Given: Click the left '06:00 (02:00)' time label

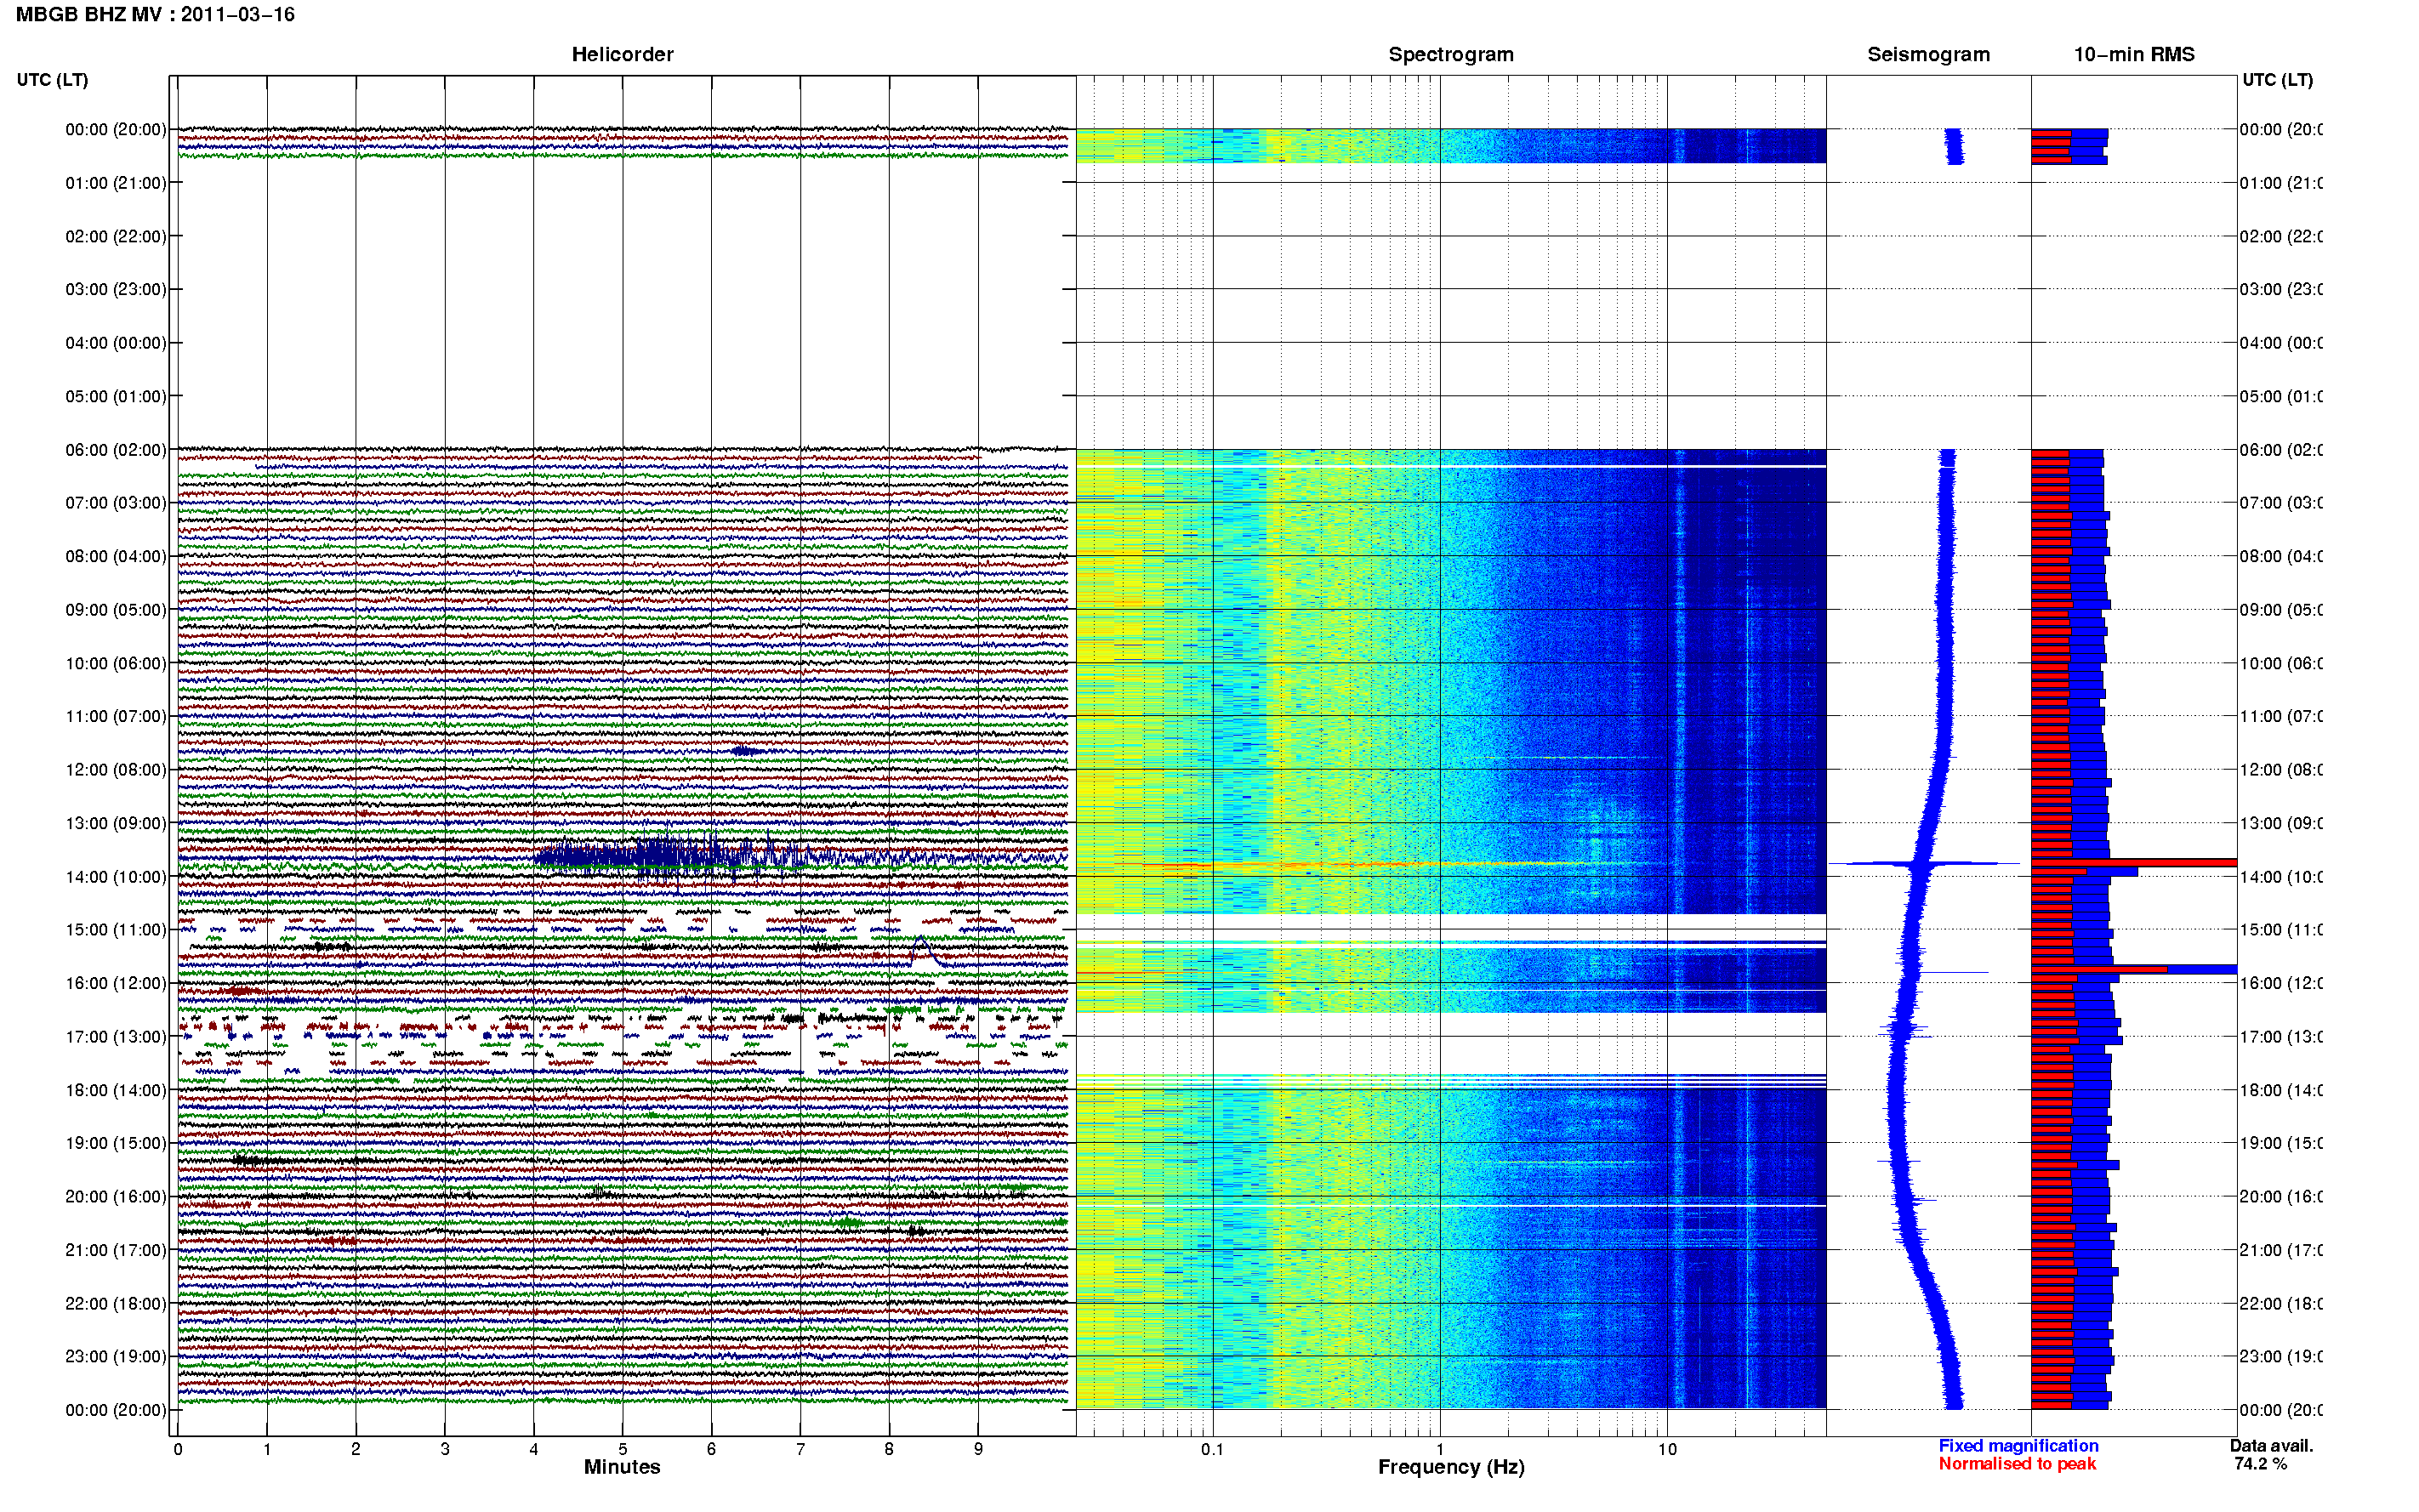Looking at the screenshot, I should tap(116, 450).
